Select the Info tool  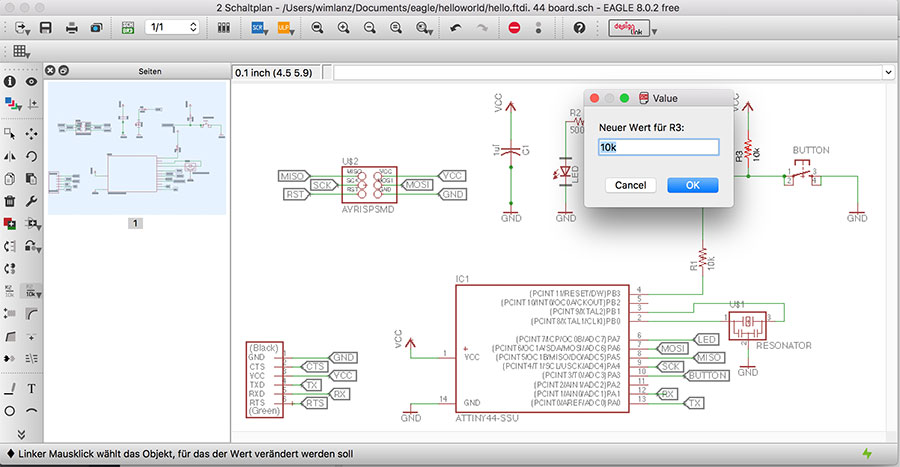[x=10, y=82]
